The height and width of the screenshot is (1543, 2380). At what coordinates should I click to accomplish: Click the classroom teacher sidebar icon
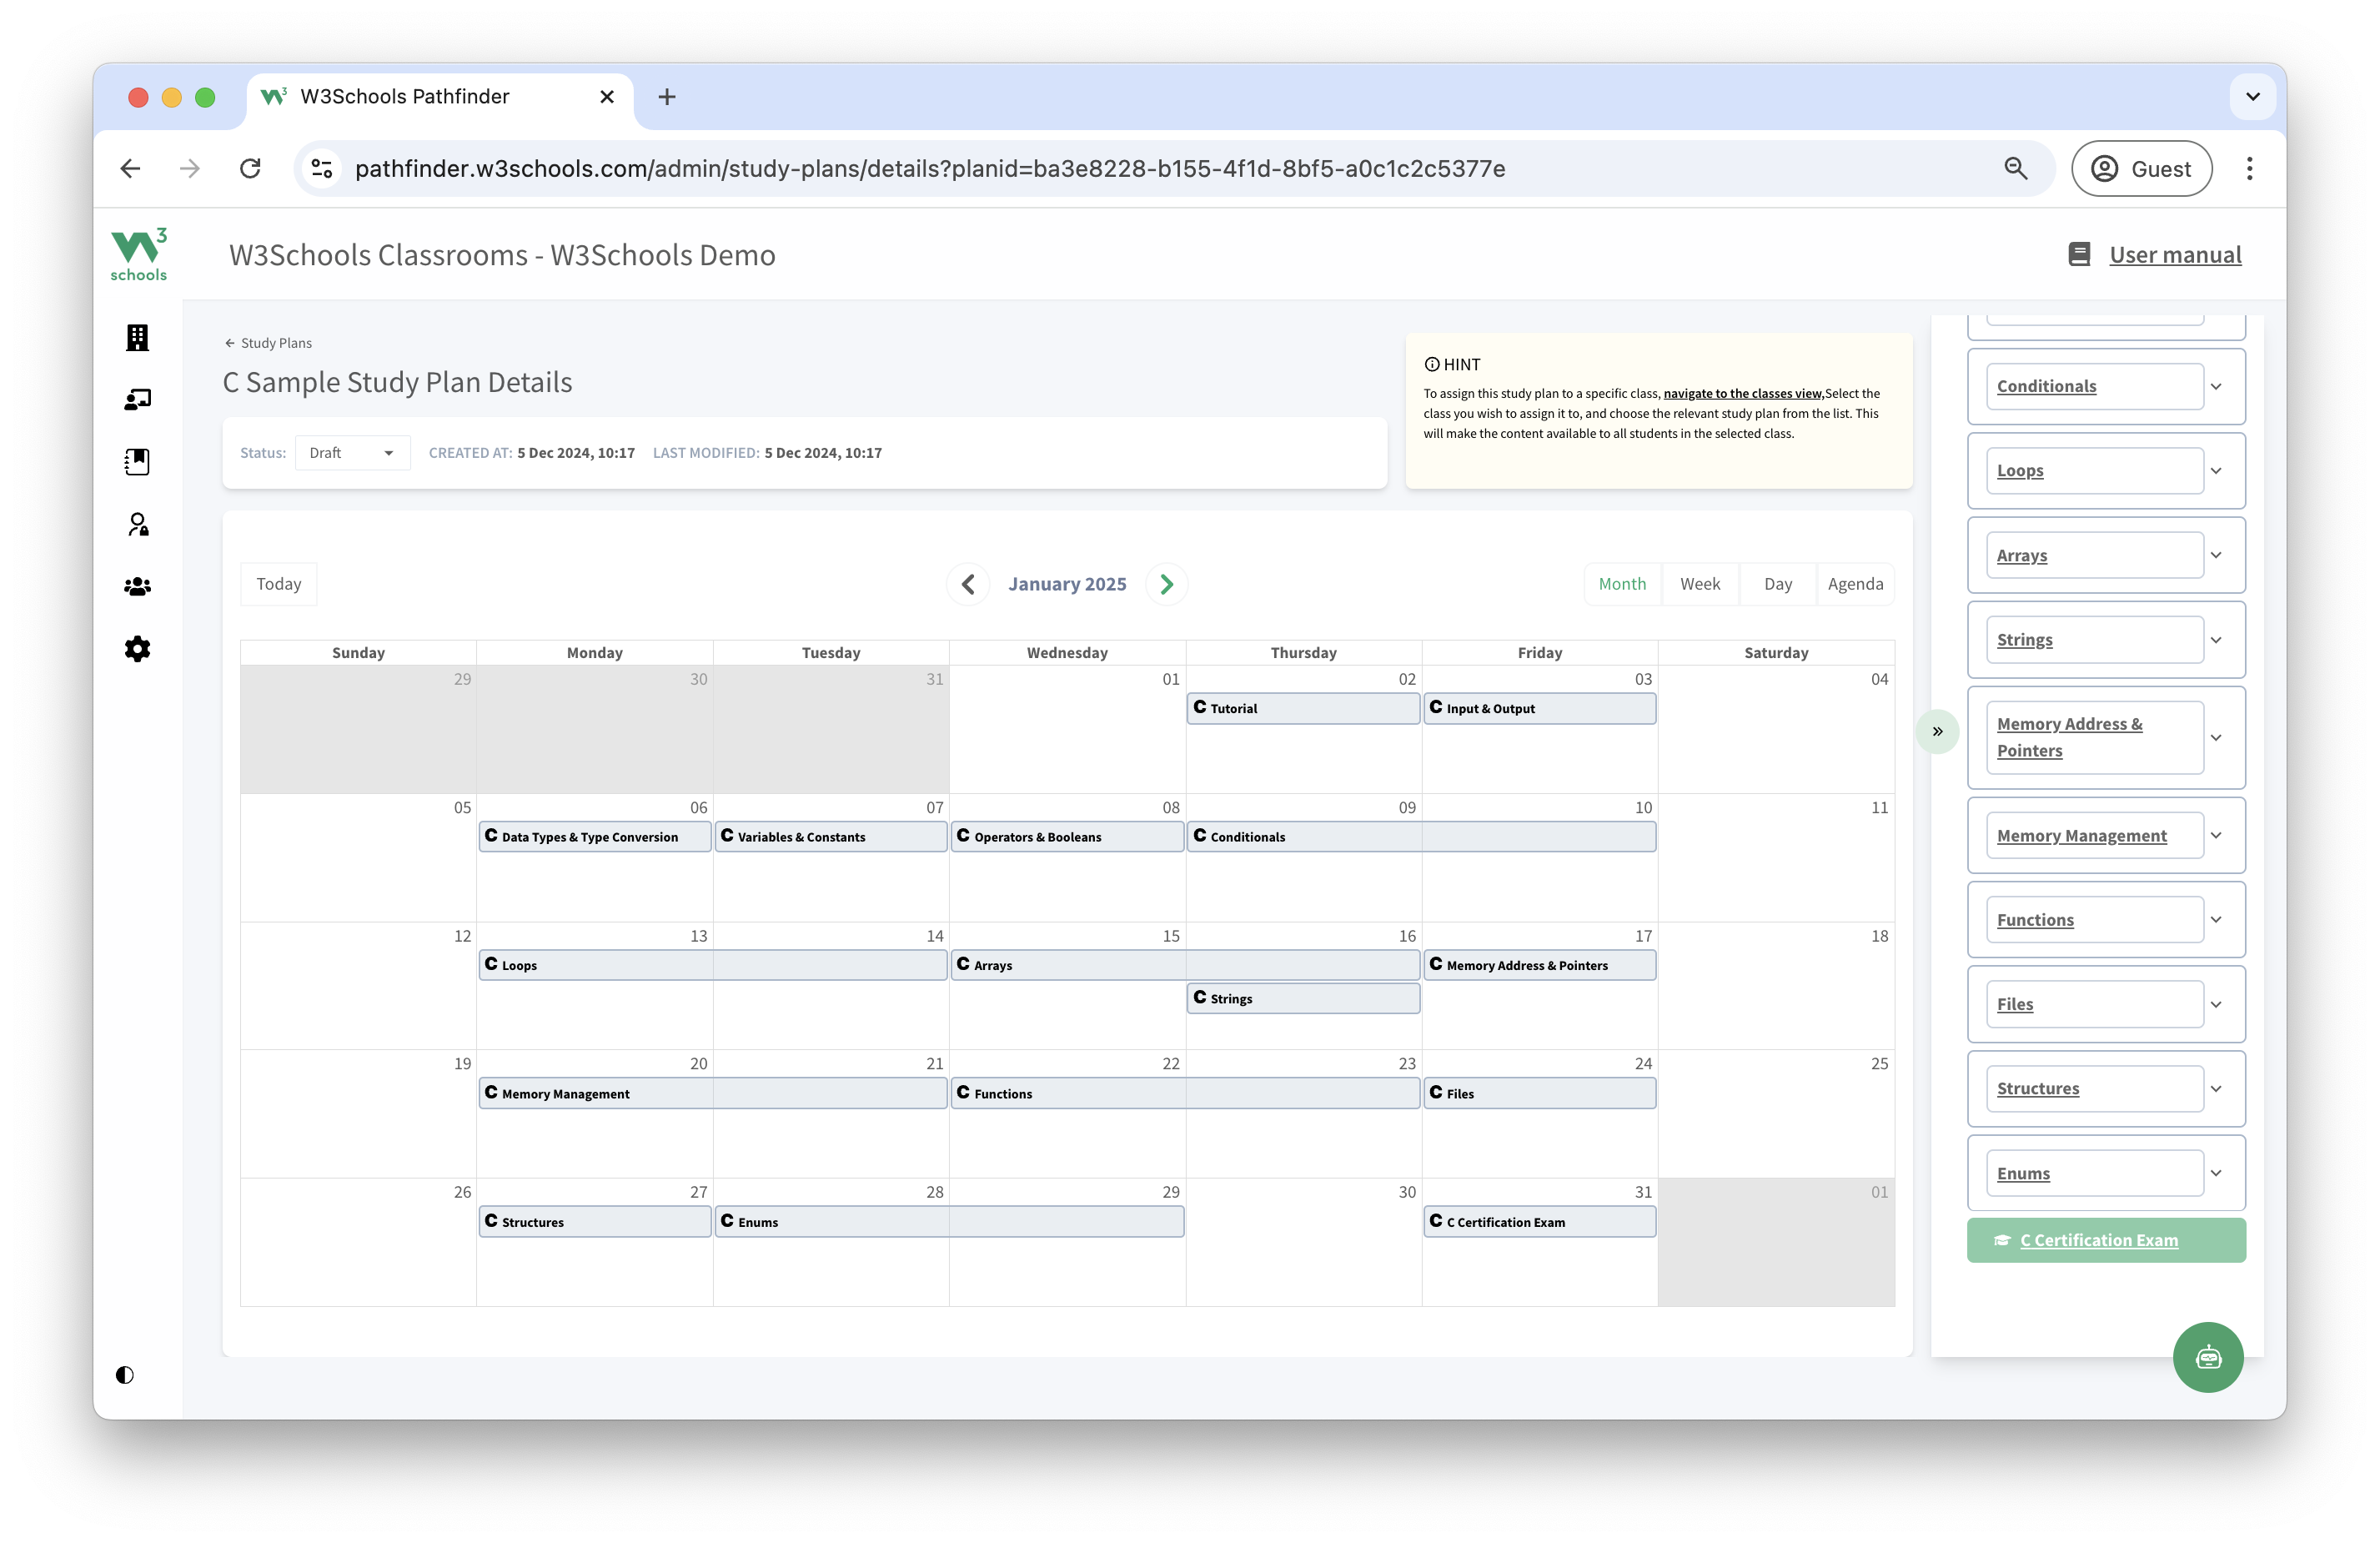pyautogui.click(x=137, y=400)
